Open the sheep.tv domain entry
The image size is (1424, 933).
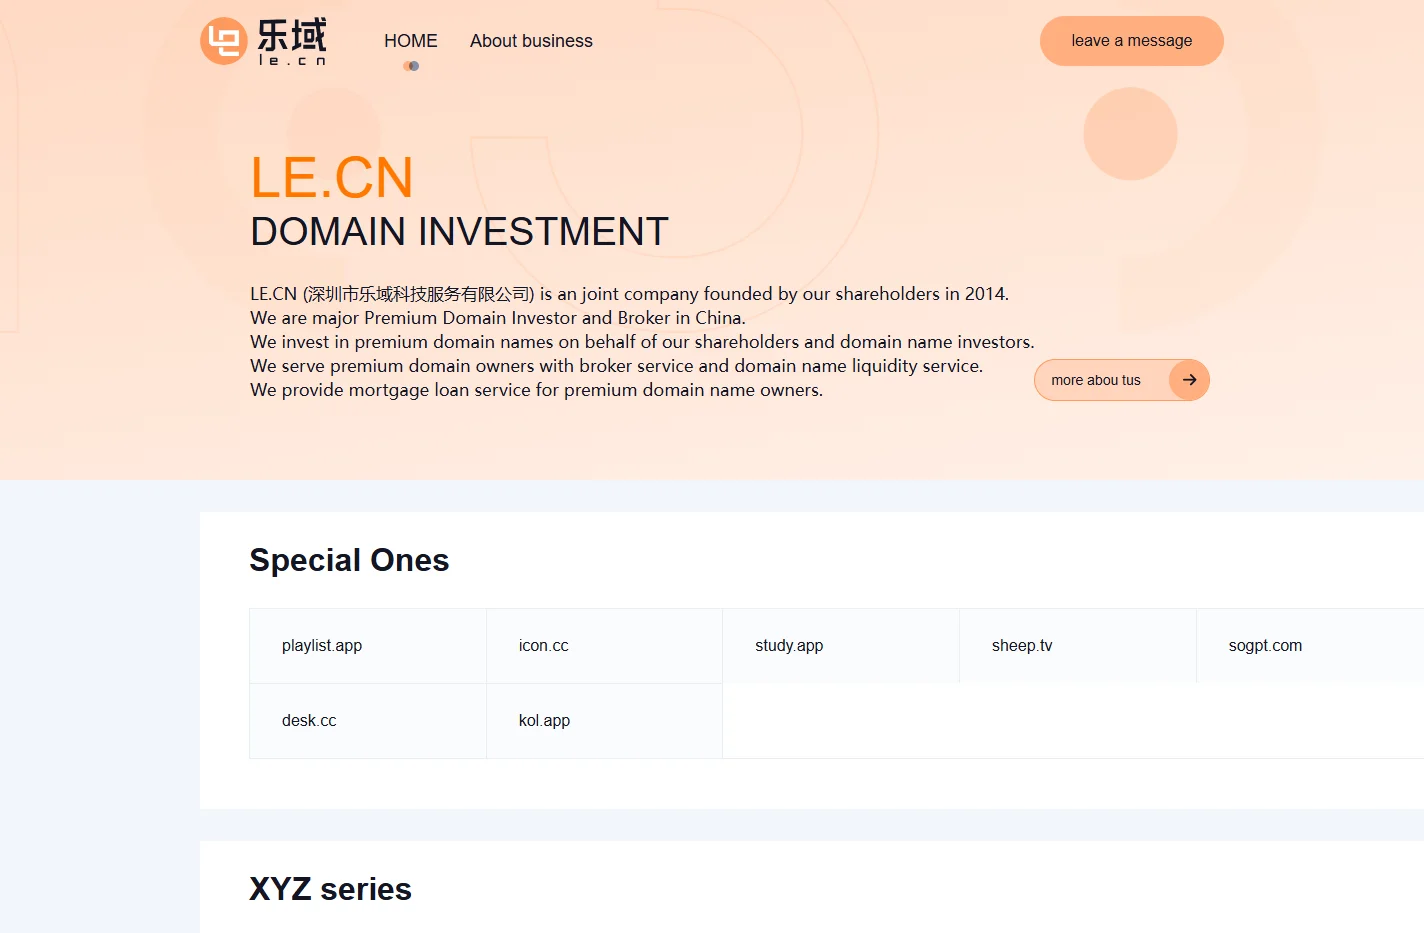1078,646
